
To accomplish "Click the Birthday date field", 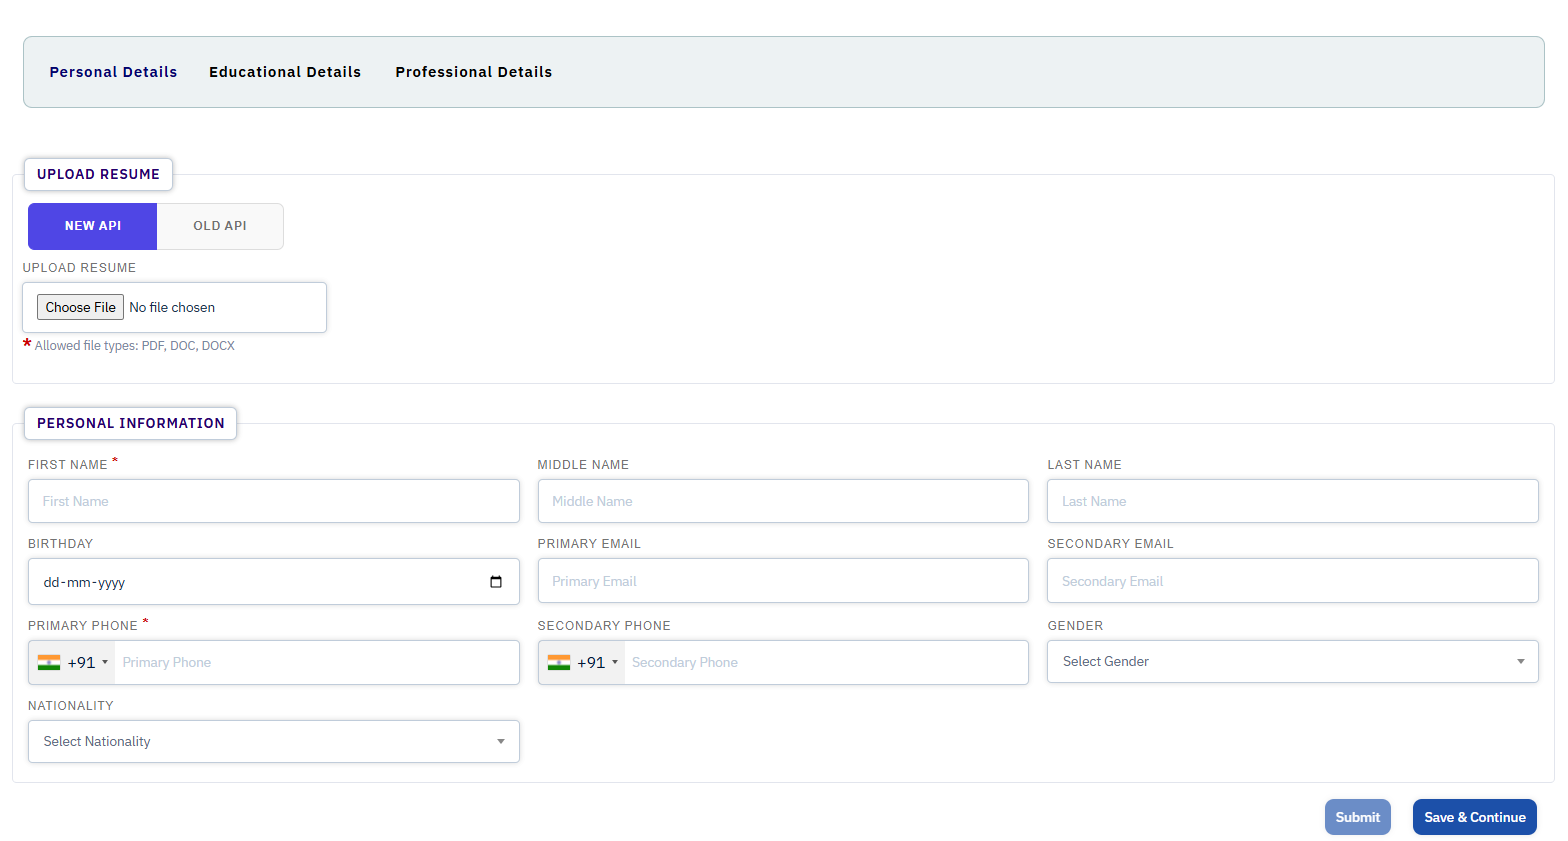I will (274, 582).
